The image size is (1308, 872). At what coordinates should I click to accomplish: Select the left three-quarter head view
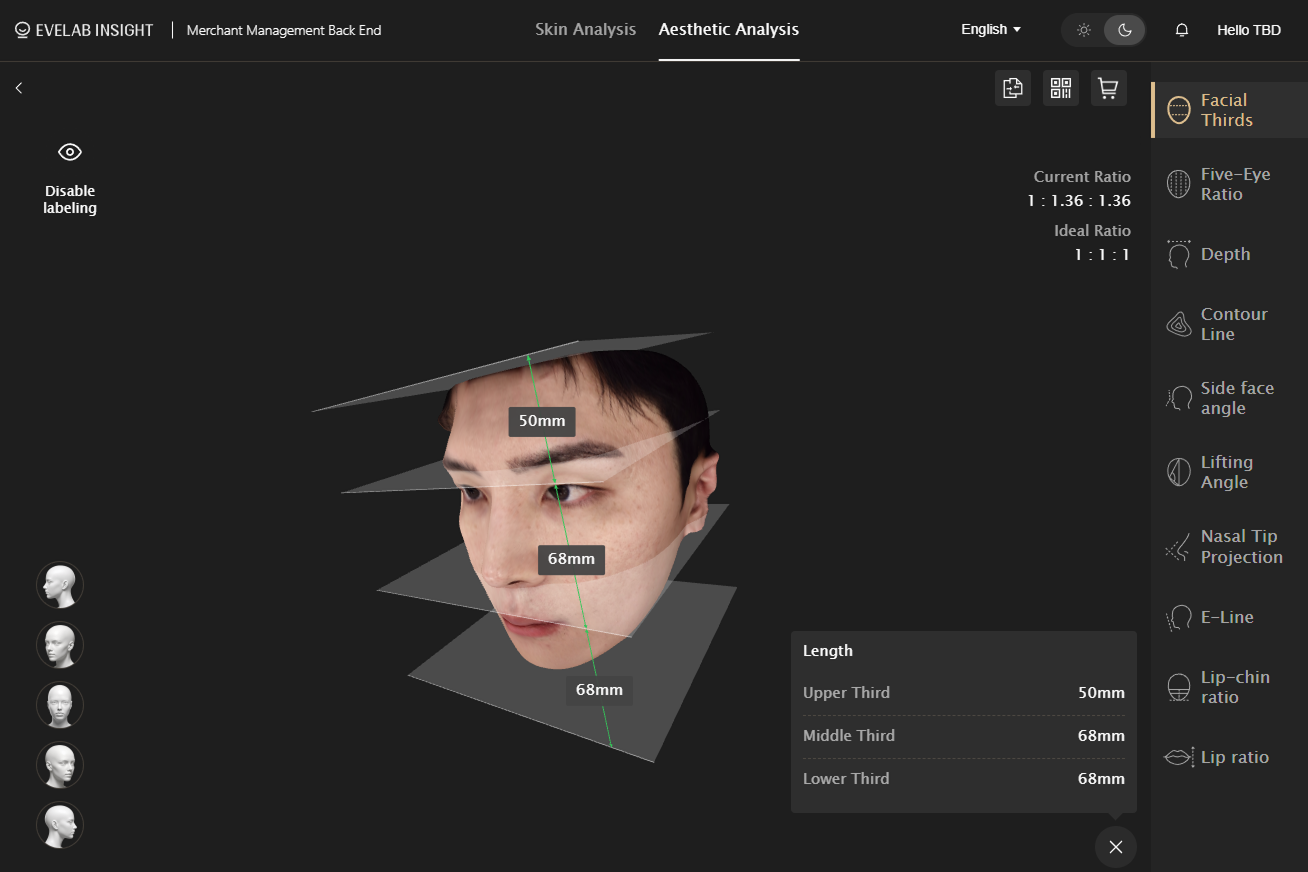click(x=60, y=645)
